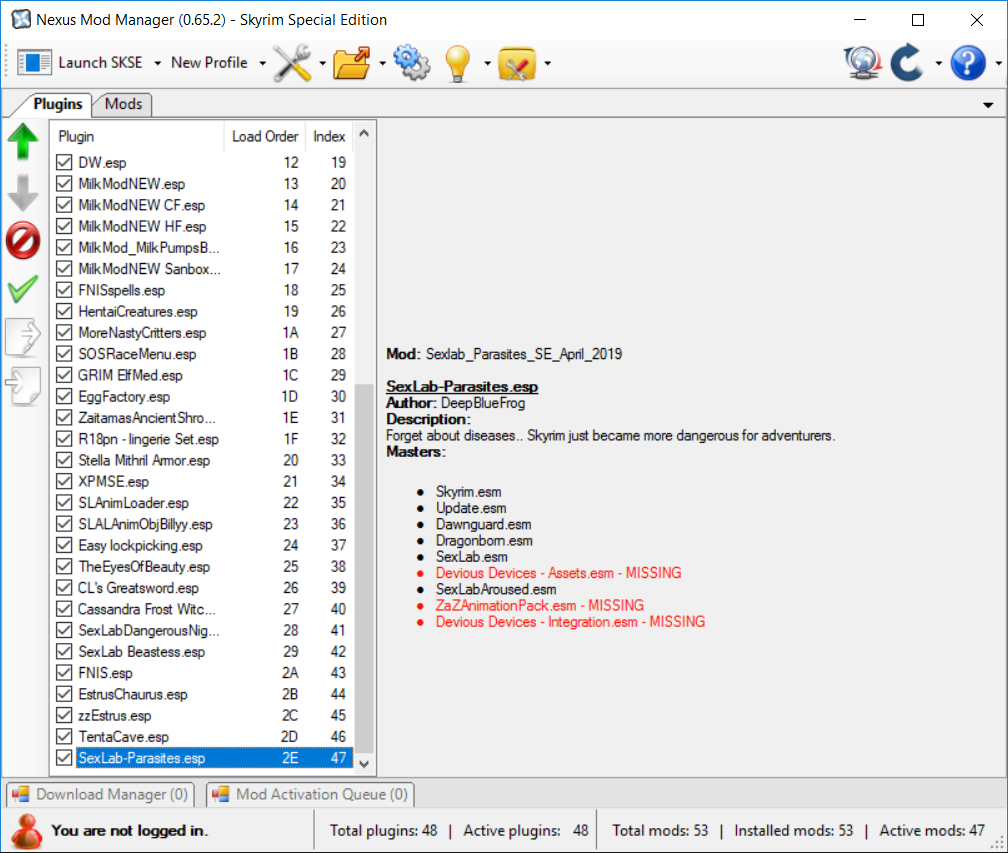Viewport: 1008px width, 853px height.
Task: Toggle the FNIS.esp checkbox
Action: [64, 672]
